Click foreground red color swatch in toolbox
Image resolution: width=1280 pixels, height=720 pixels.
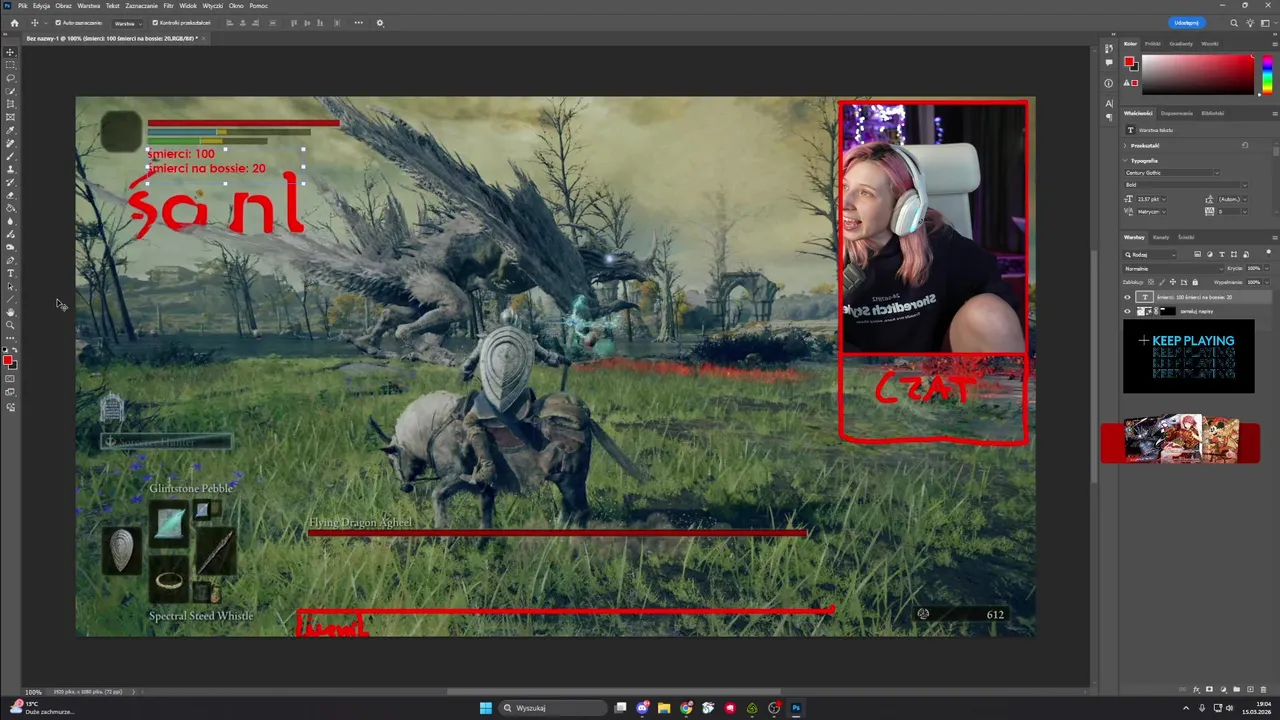(8, 359)
